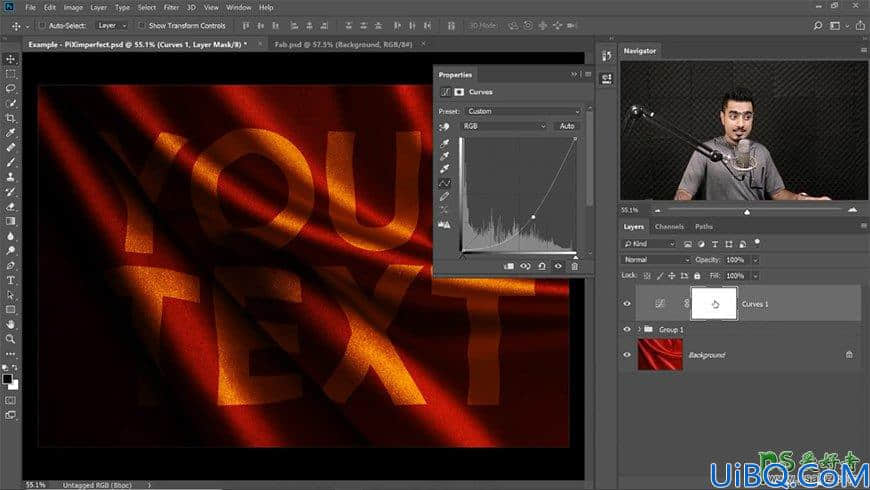
Task: Select the Rectangular Marquee tool
Action: click(x=11, y=74)
